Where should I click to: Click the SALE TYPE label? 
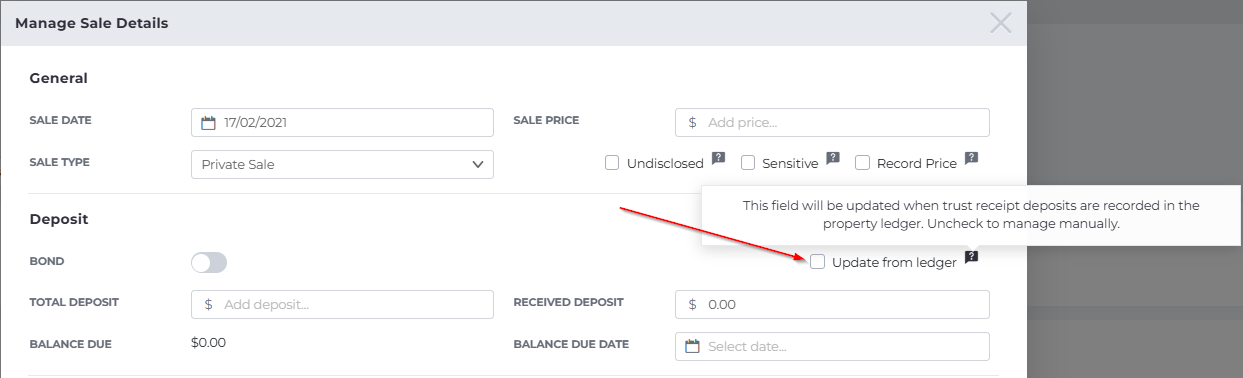tap(60, 162)
